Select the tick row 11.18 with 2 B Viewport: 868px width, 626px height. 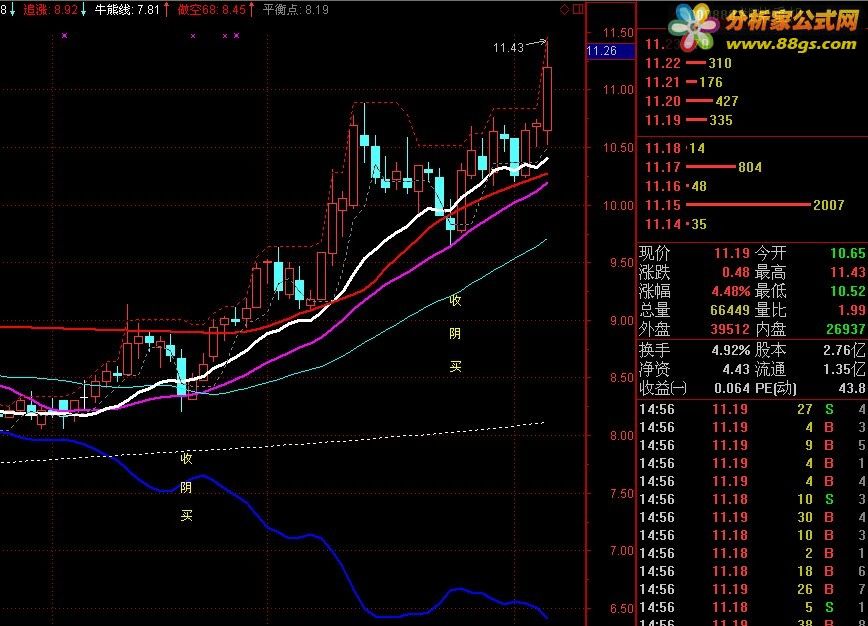[x=752, y=553]
